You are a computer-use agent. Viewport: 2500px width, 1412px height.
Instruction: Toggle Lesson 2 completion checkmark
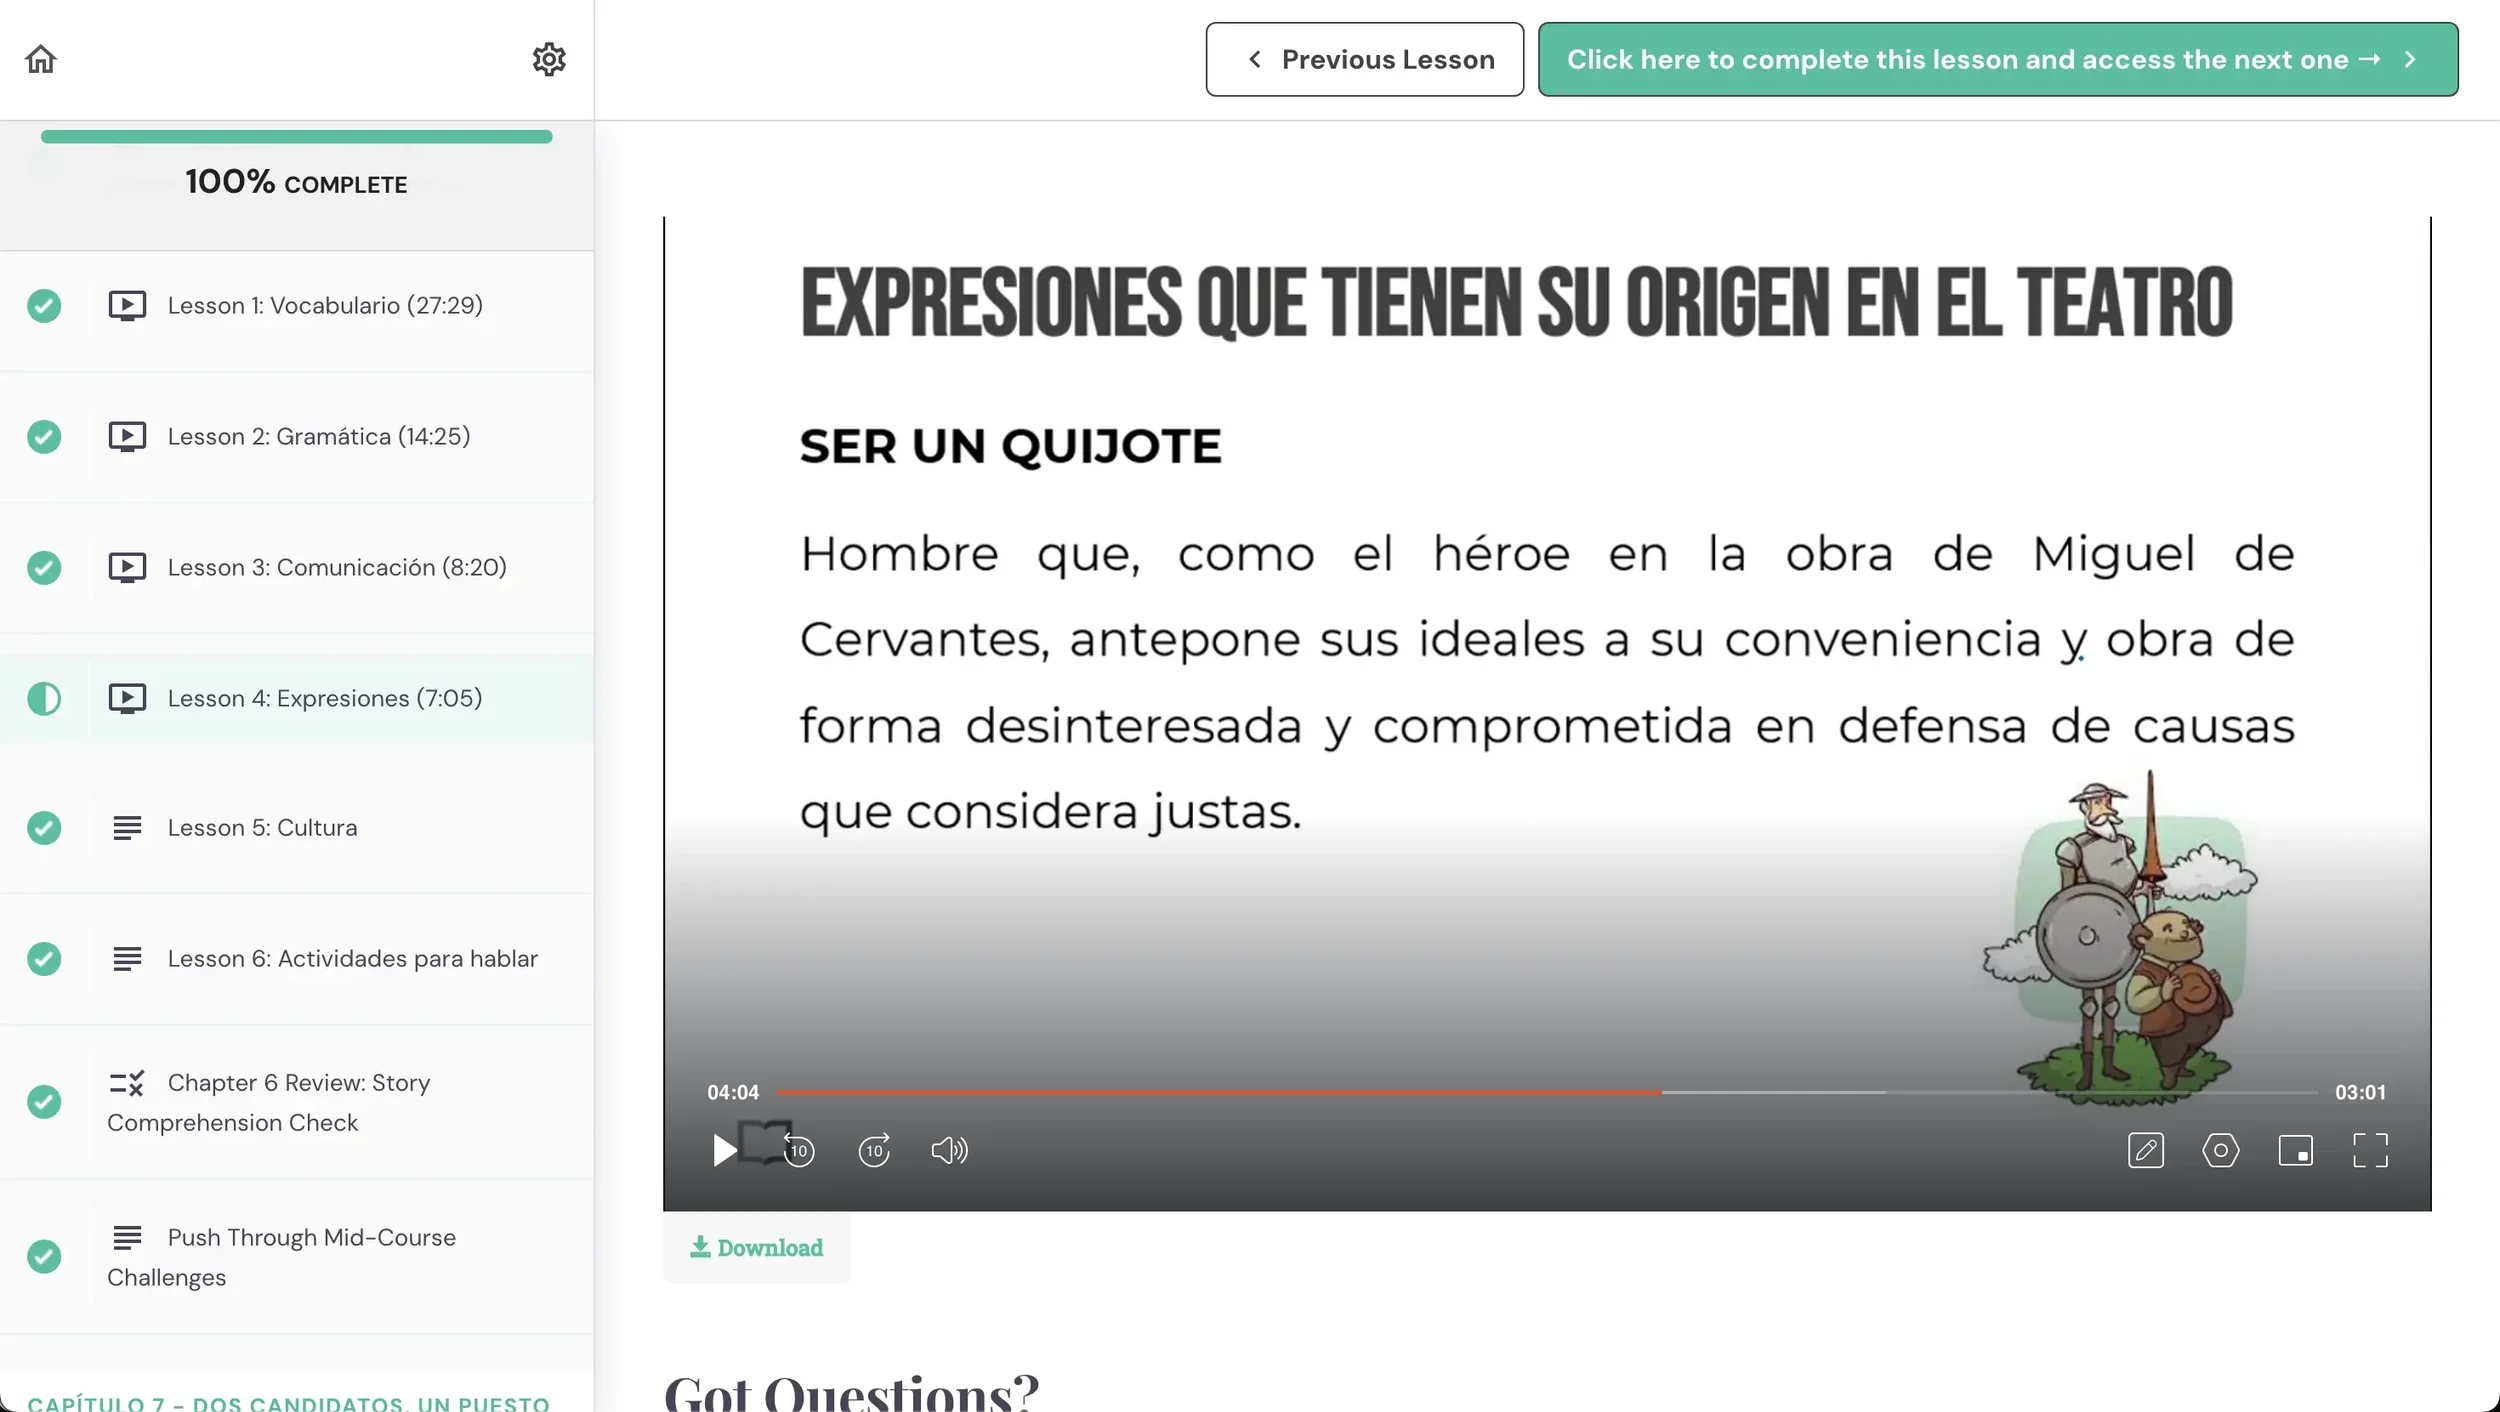(x=44, y=436)
